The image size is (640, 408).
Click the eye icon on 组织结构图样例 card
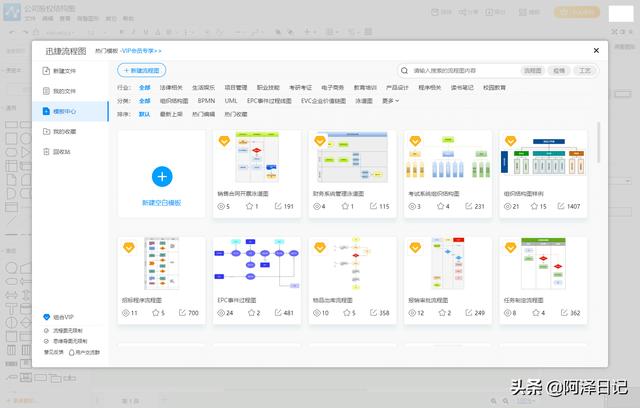pyautogui.click(x=507, y=206)
